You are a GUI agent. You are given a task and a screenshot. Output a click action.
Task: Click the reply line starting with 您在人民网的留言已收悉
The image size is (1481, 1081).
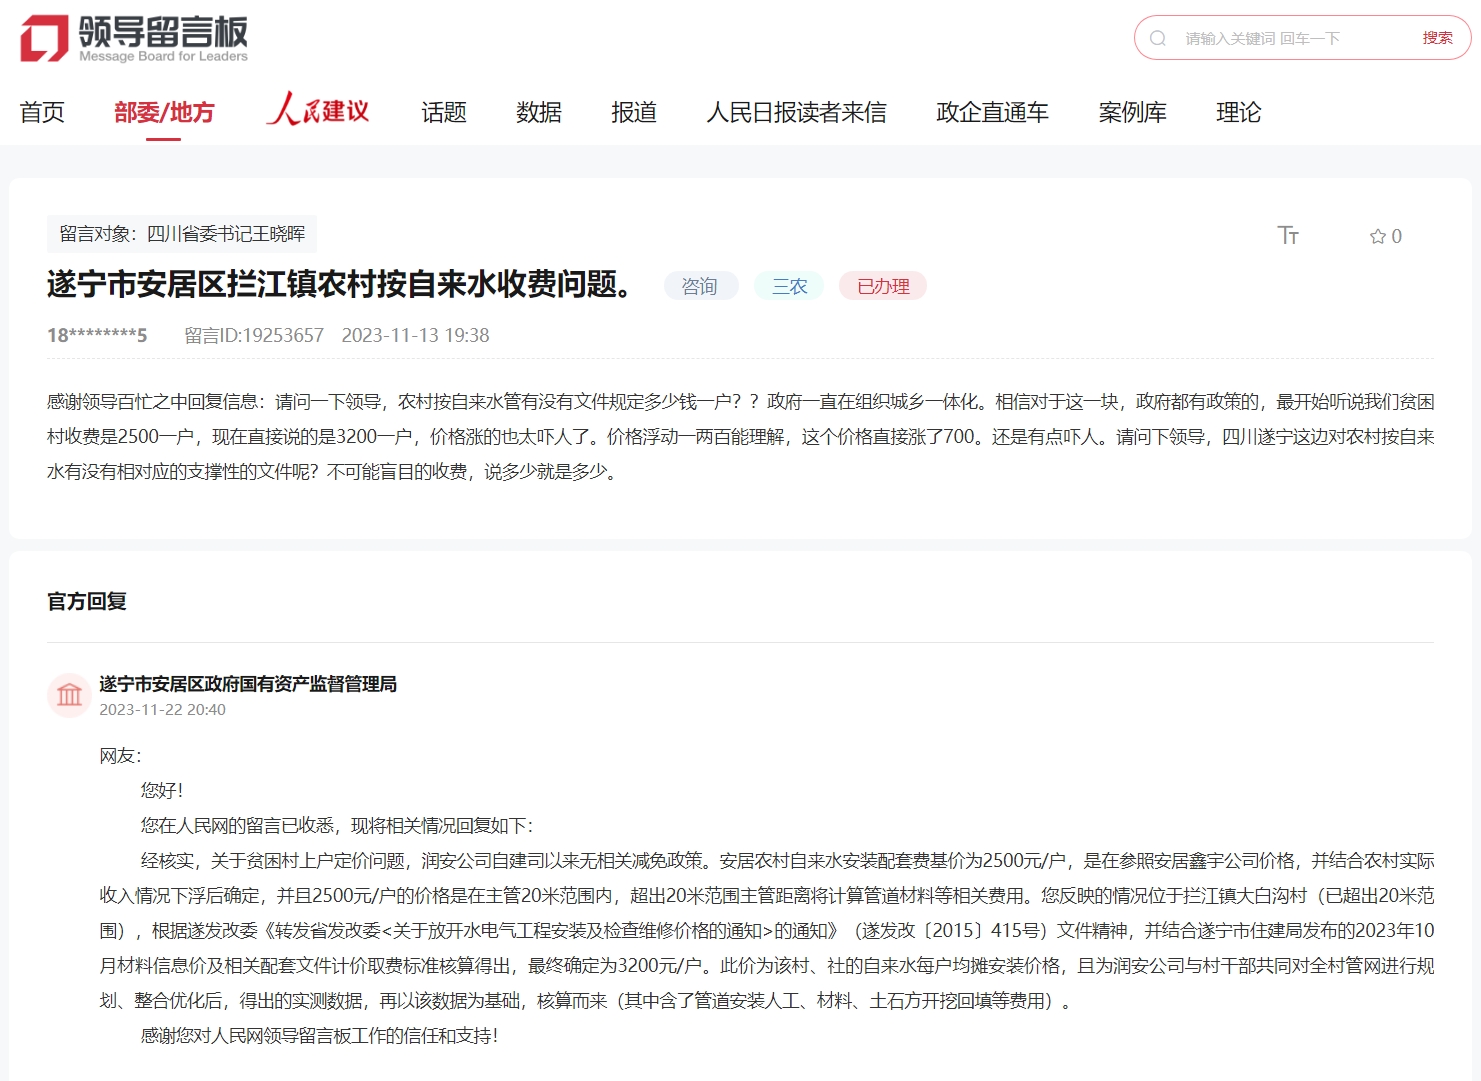click(337, 826)
